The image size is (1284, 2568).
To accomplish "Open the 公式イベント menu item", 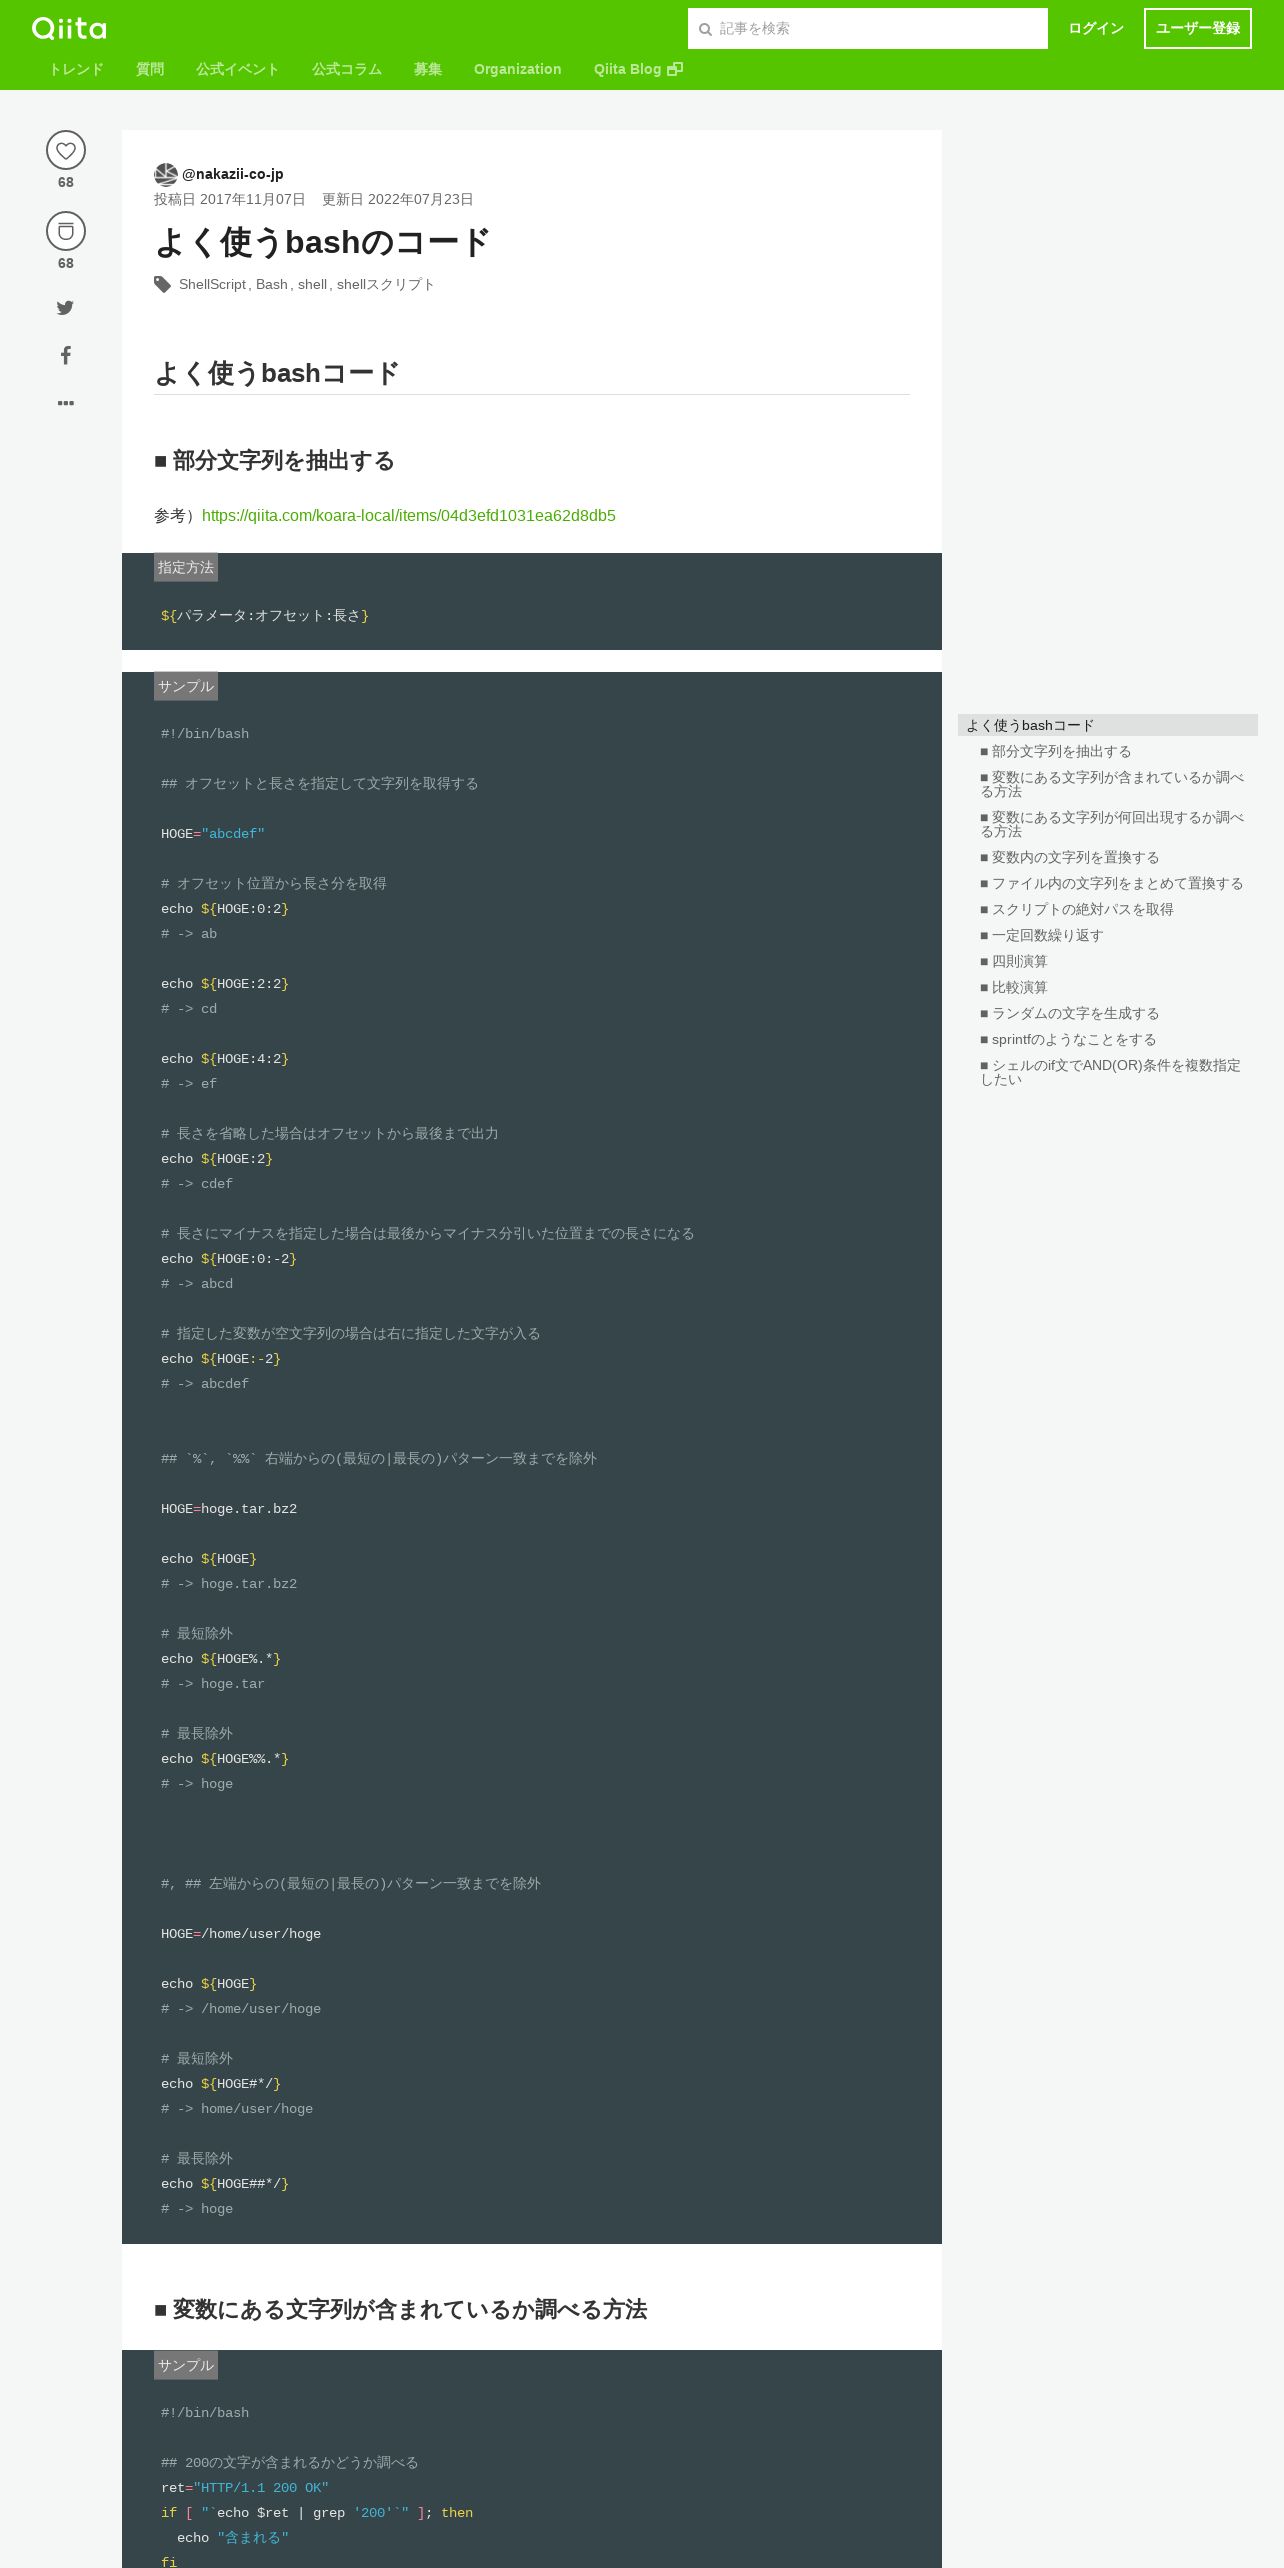I will (237, 69).
